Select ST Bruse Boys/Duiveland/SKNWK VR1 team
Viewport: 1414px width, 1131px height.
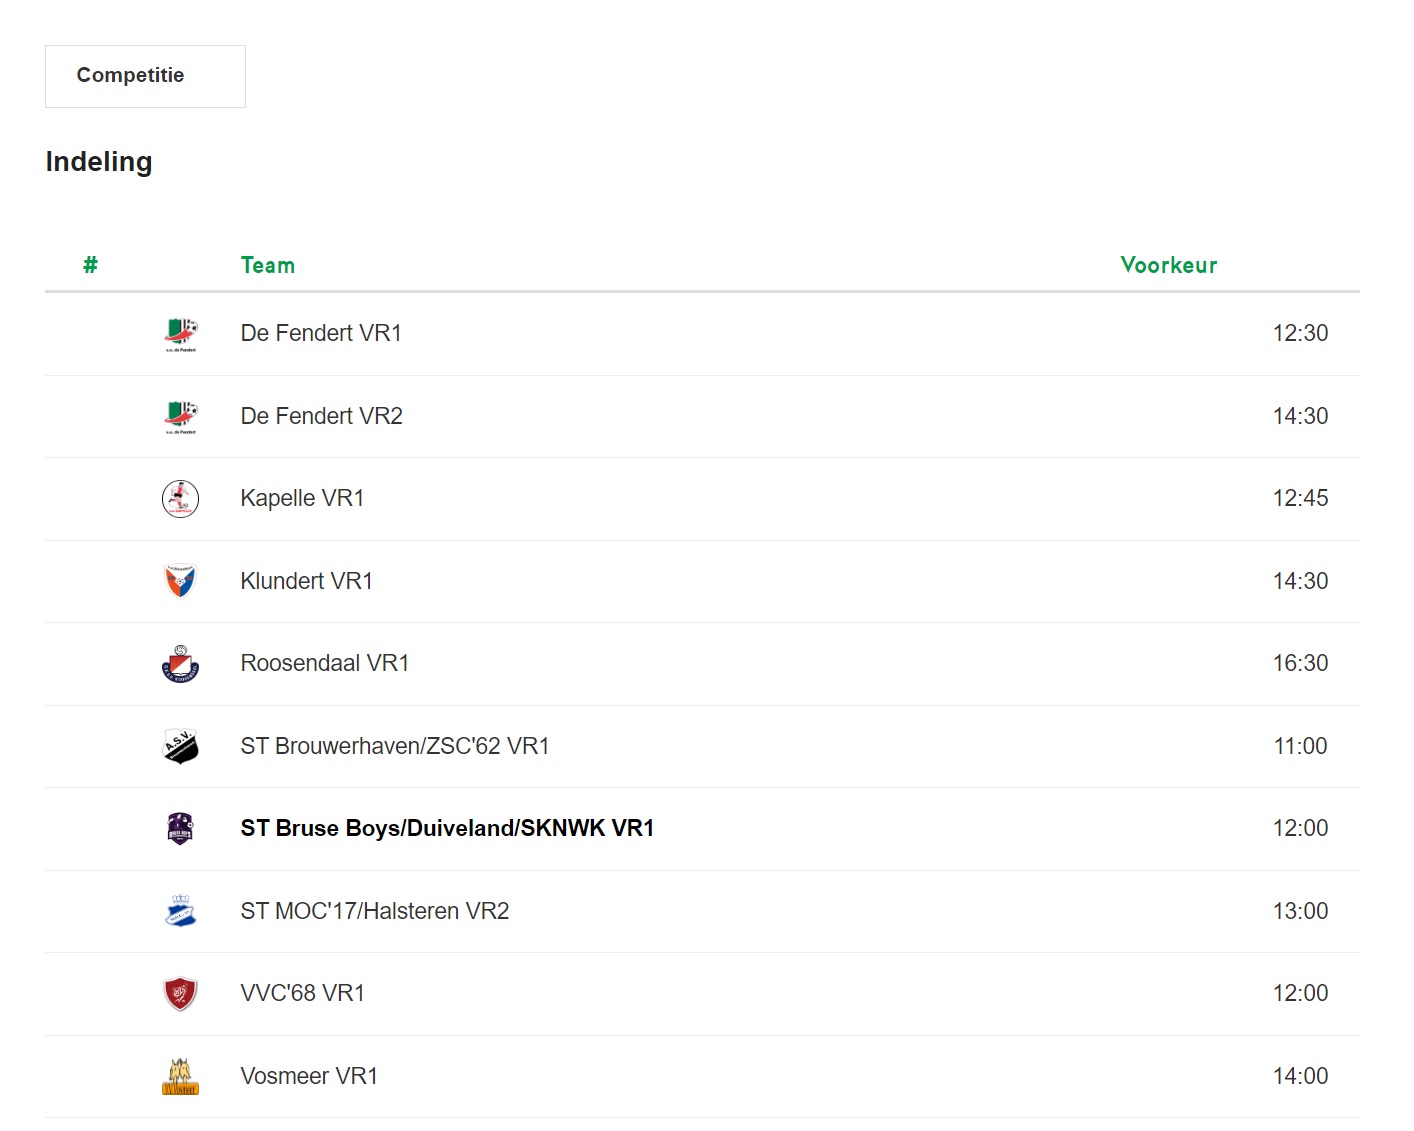447,829
